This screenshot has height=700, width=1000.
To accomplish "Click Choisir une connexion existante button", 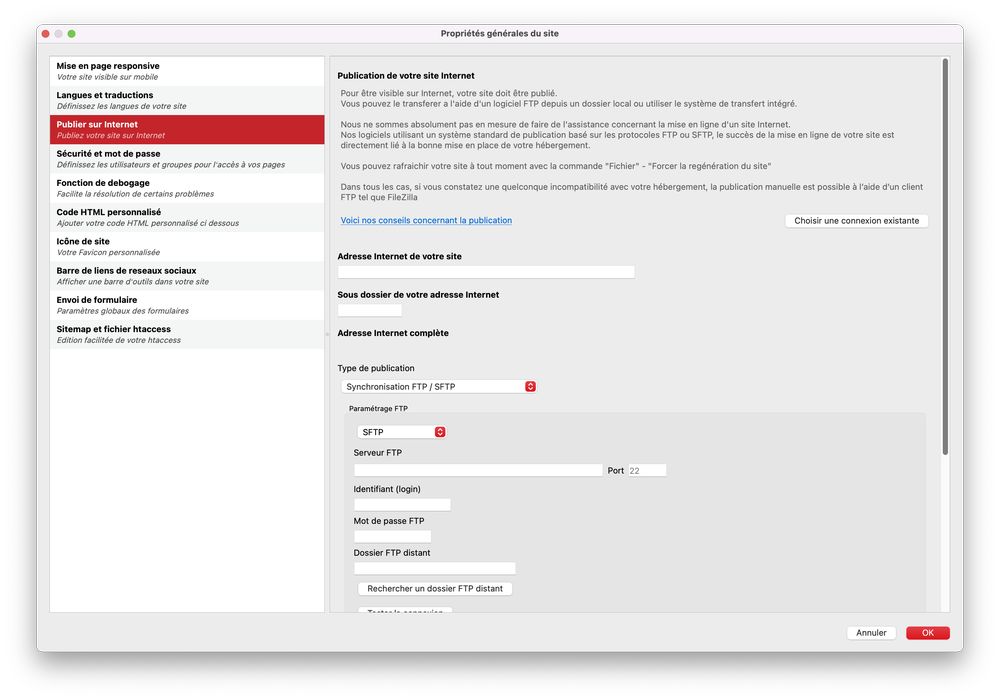I will (856, 220).
